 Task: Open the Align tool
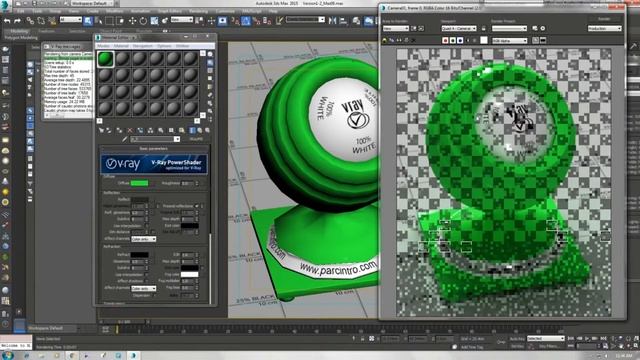point(344,20)
